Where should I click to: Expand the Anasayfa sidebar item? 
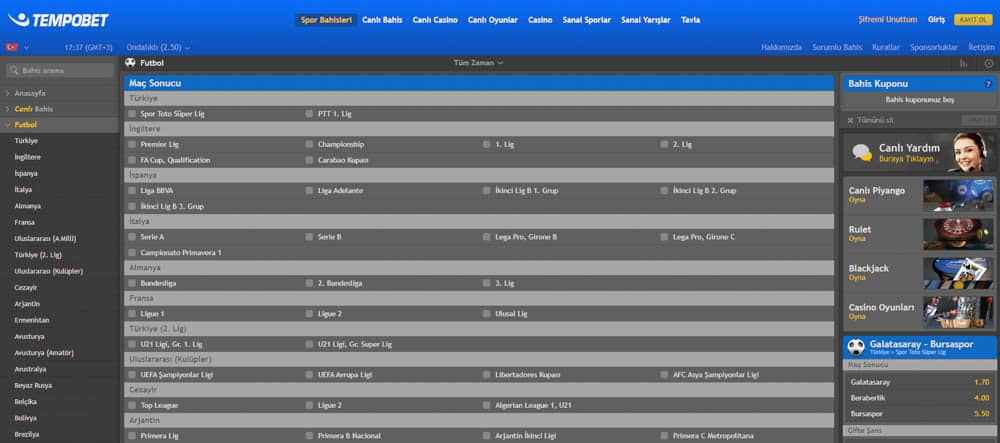click(x=30, y=93)
